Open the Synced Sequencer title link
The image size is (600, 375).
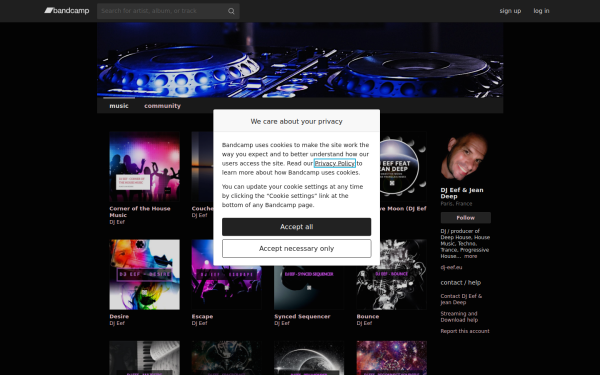tap(302, 316)
